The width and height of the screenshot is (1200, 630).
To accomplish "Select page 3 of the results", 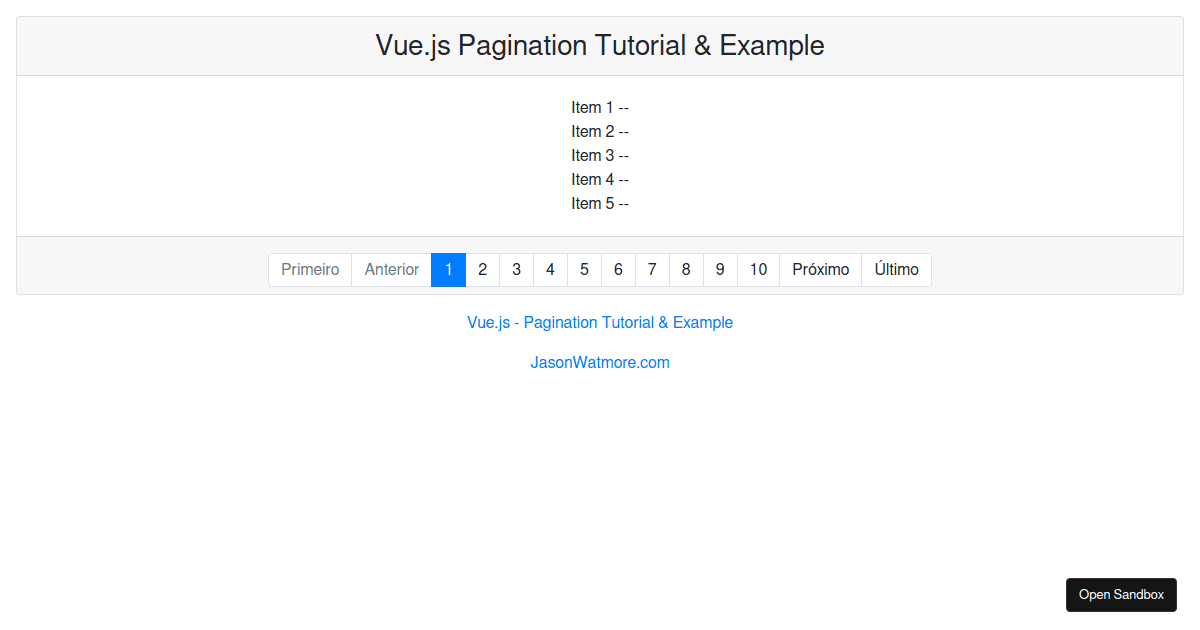I will pos(516,269).
